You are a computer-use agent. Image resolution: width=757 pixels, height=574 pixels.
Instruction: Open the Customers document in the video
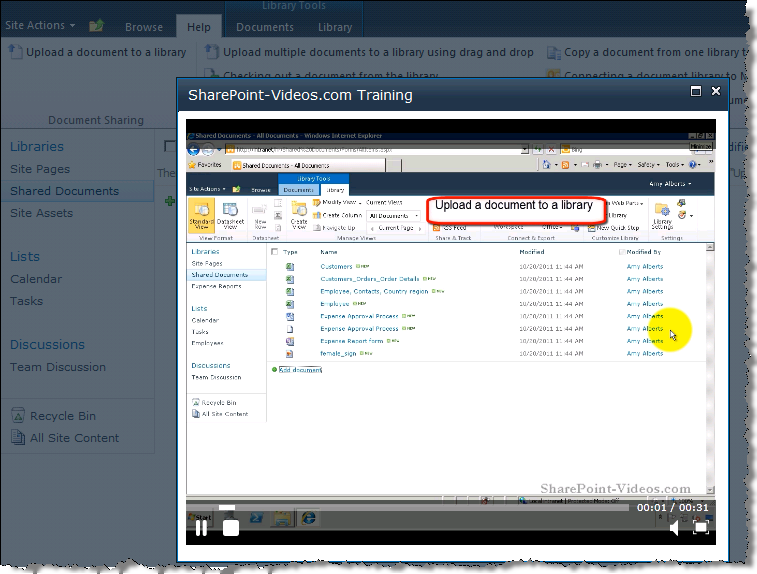tap(336, 266)
